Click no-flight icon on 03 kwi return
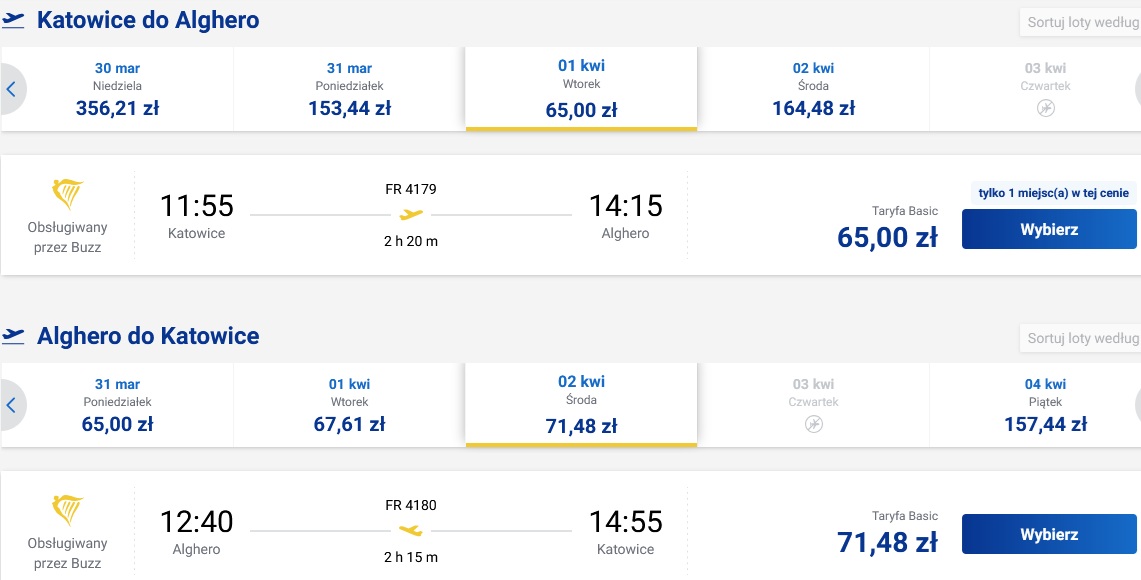This screenshot has width=1141, height=580. tap(814, 424)
